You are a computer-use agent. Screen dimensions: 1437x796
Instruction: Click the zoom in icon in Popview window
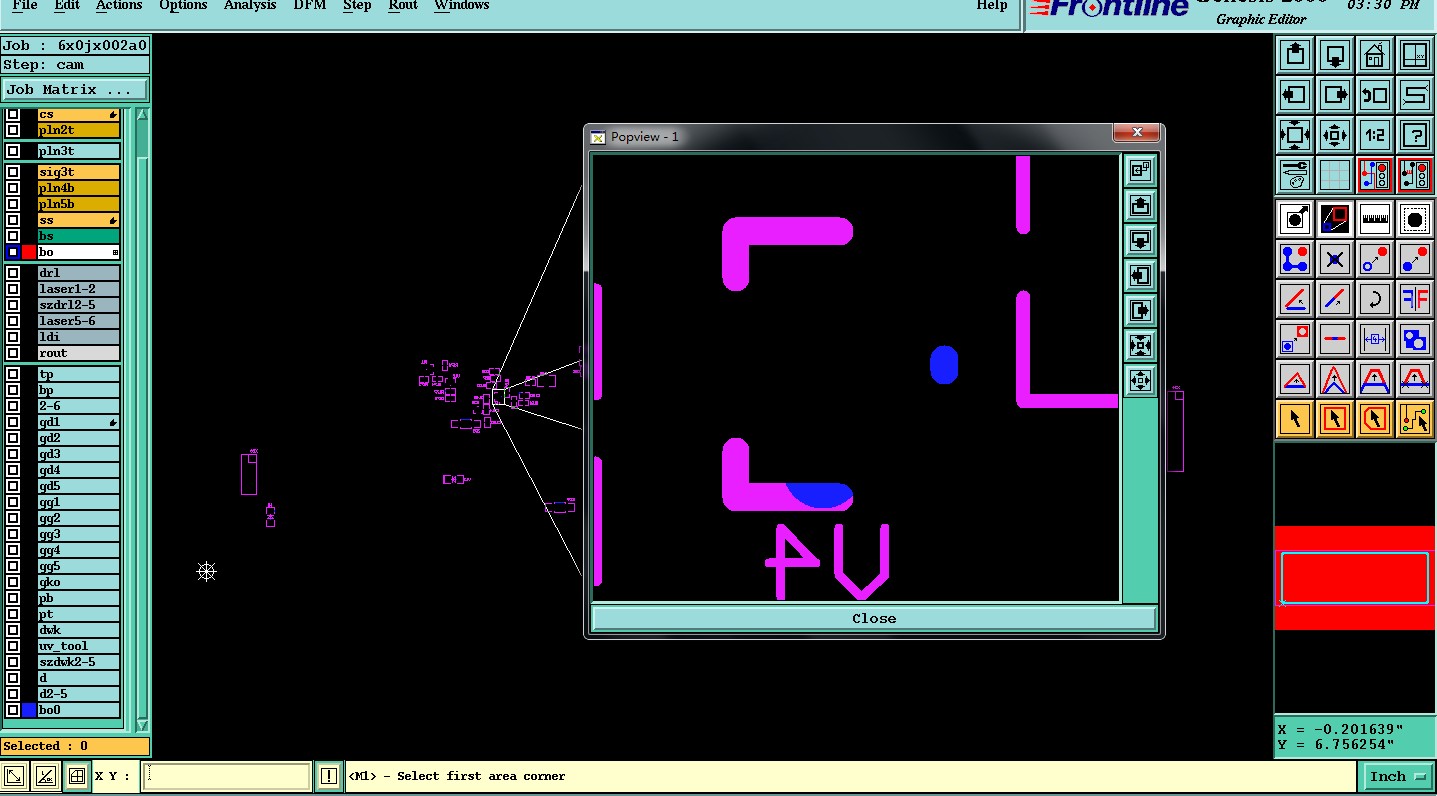1141,345
